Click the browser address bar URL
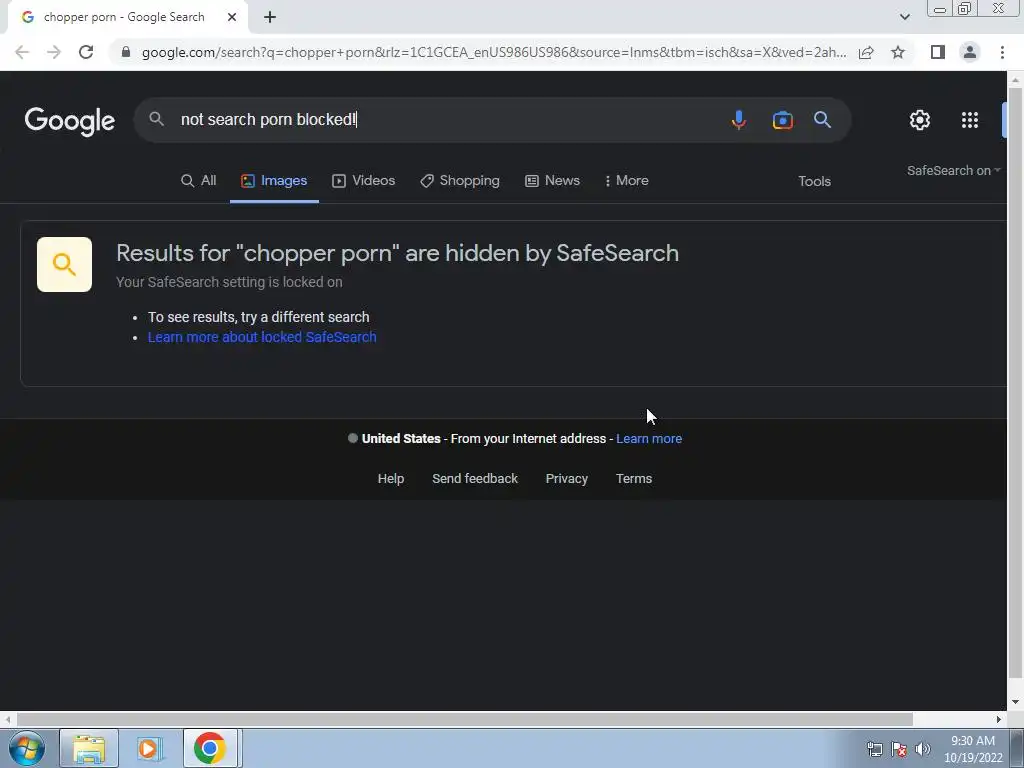This screenshot has width=1024, height=768. pos(494,52)
